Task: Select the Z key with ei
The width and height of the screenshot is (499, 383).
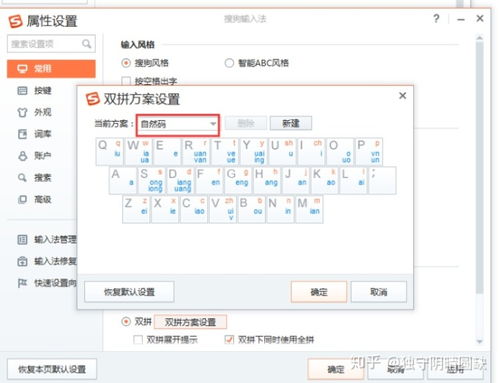Action: pos(136,209)
